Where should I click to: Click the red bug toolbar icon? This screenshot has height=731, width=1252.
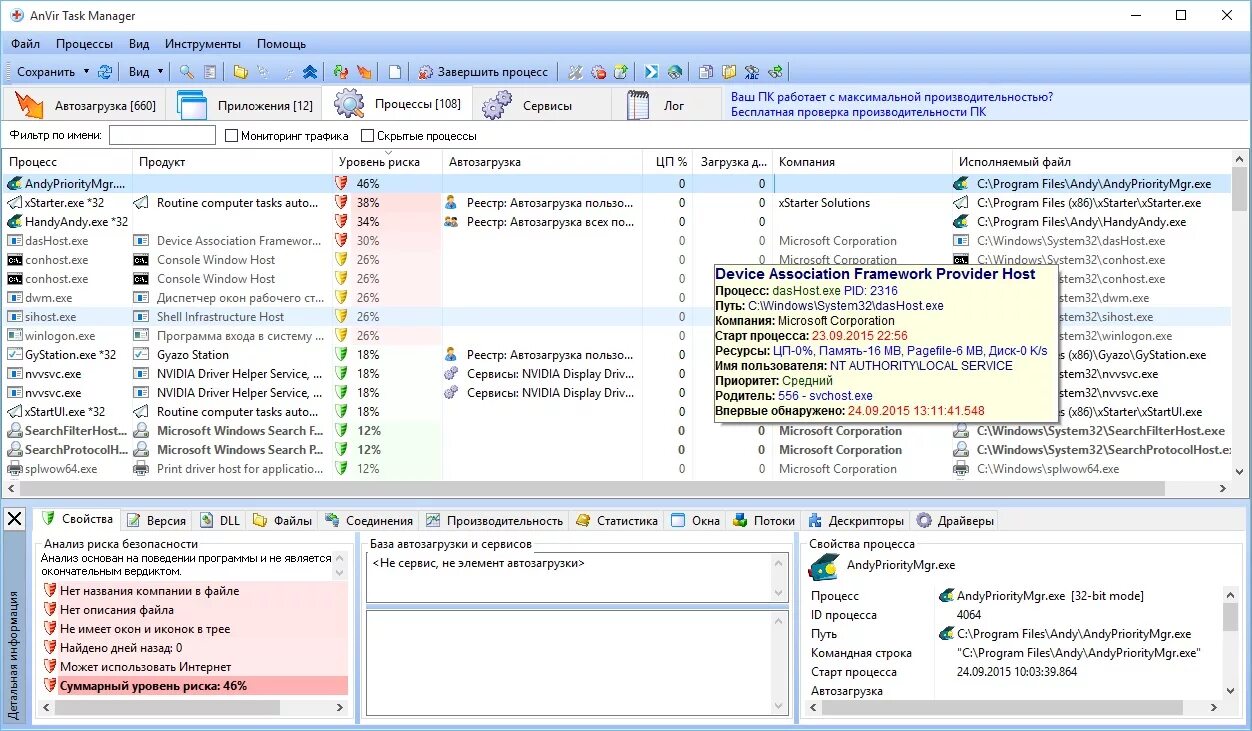(x=598, y=72)
